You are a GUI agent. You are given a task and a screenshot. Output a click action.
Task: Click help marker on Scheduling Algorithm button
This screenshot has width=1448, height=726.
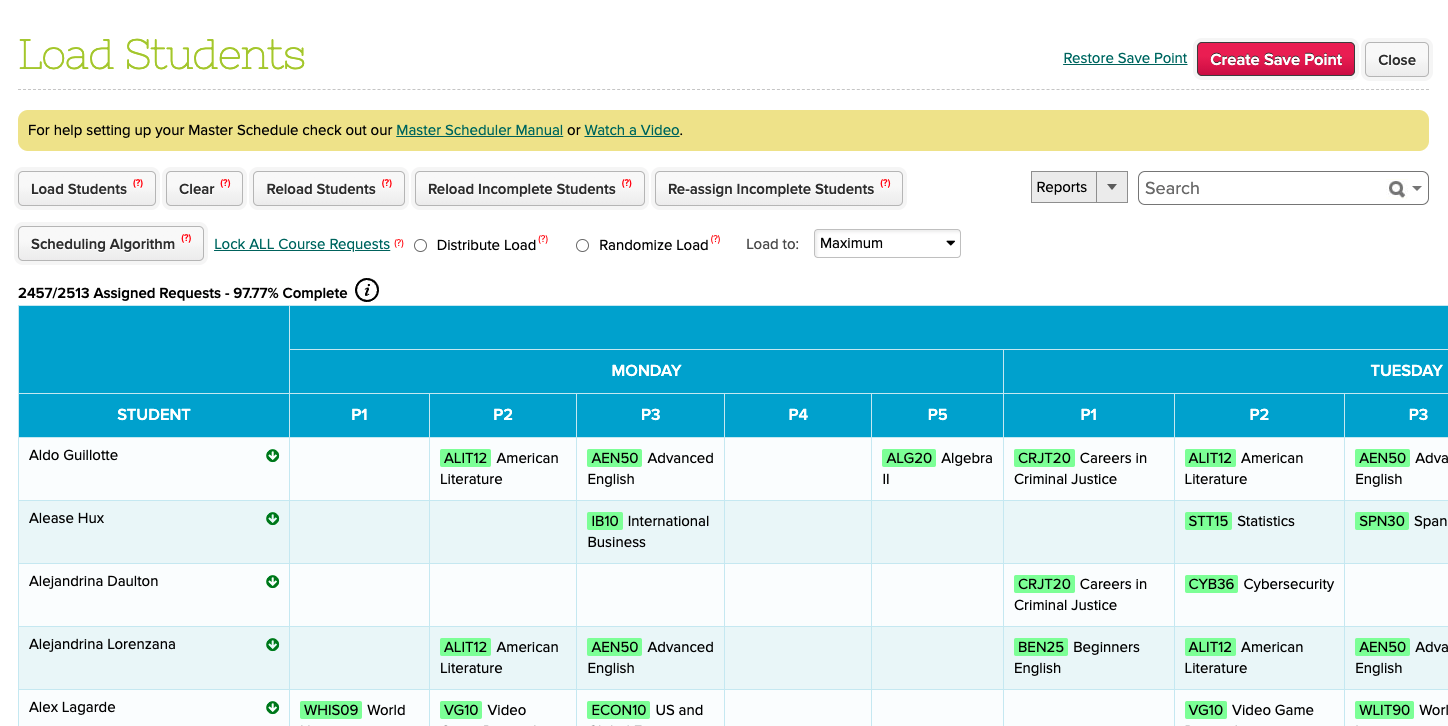185,239
